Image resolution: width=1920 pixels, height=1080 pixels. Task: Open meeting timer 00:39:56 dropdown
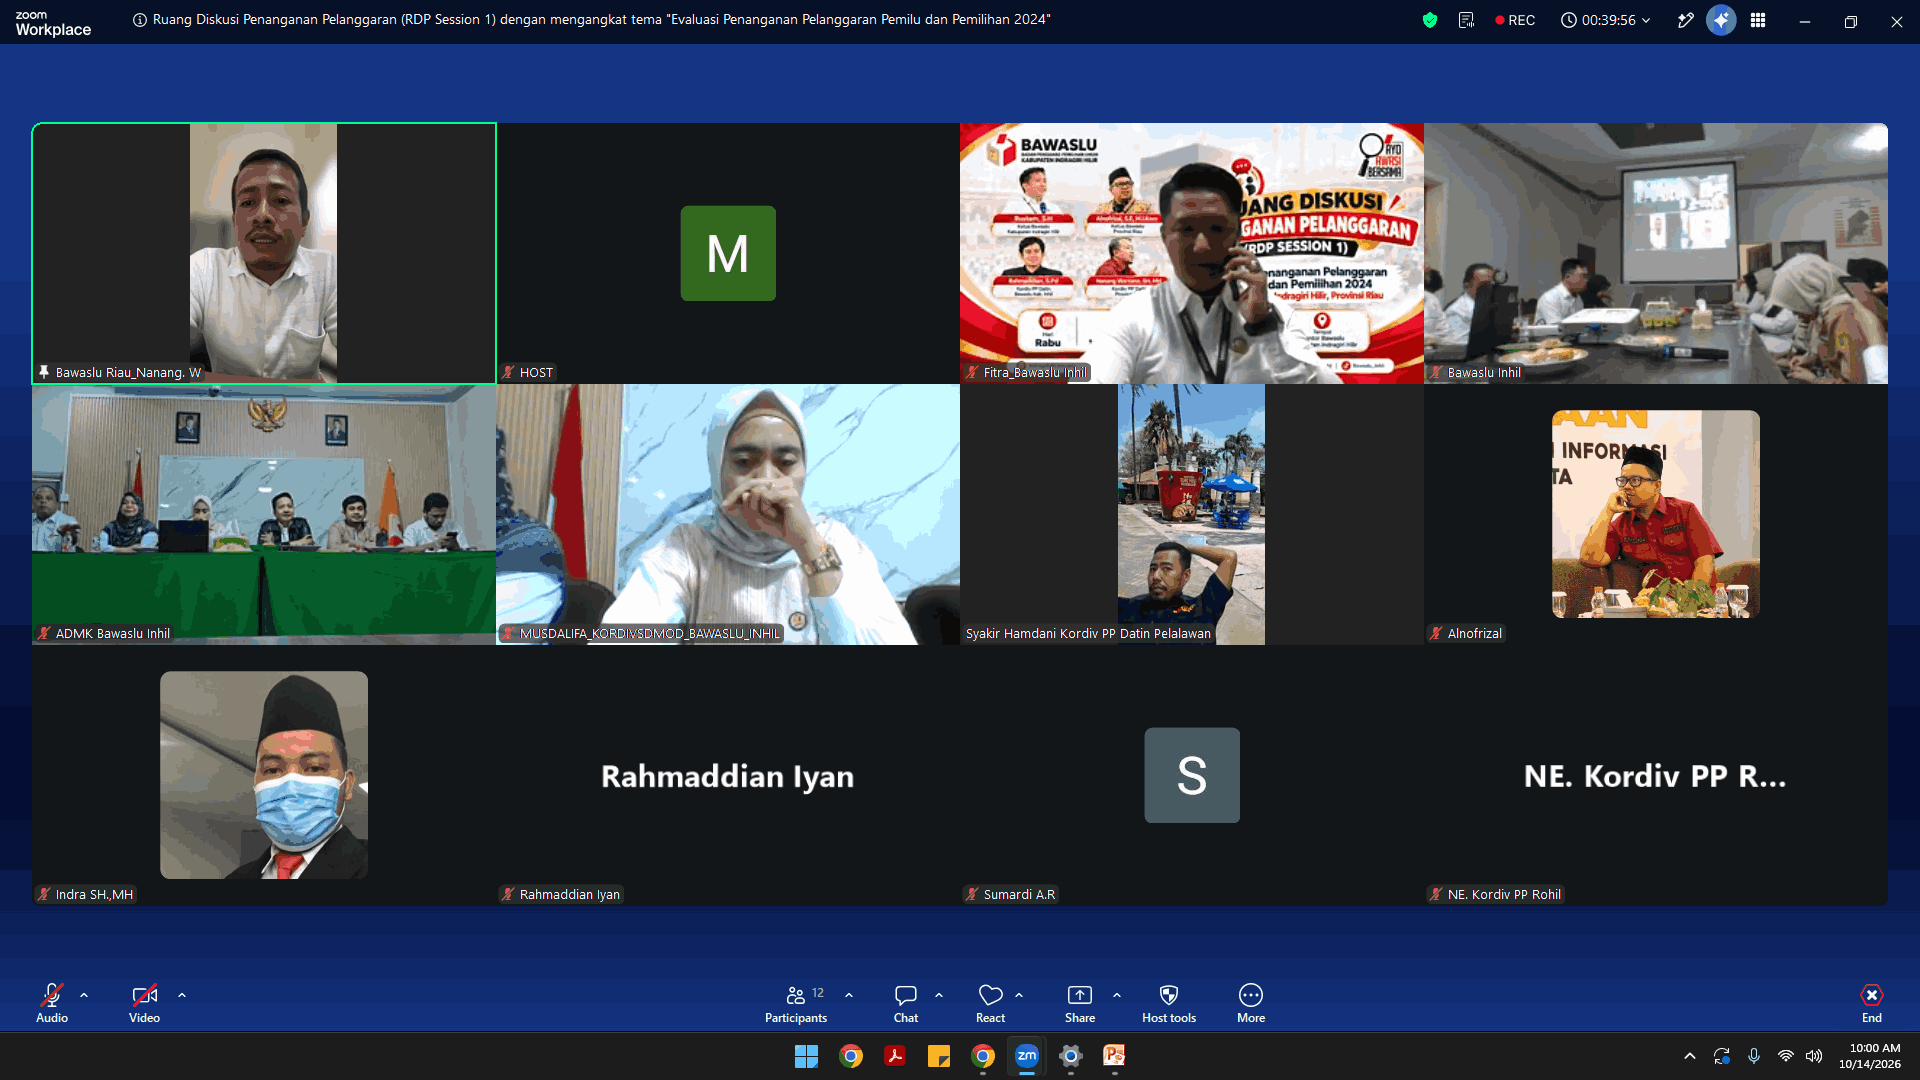[1606, 20]
